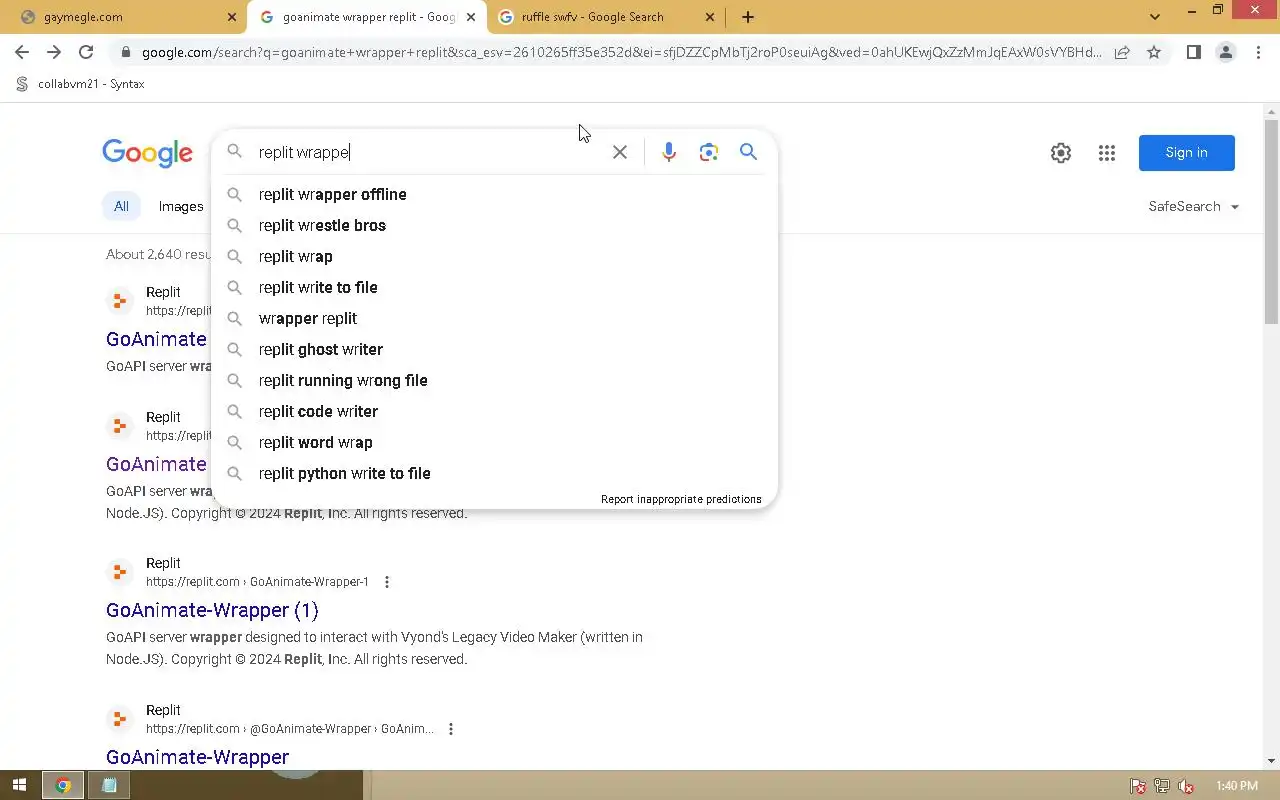Choose suggestion replit ghost writer
The height and width of the screenshot is (800, 1280).
(x=495, y=349)
